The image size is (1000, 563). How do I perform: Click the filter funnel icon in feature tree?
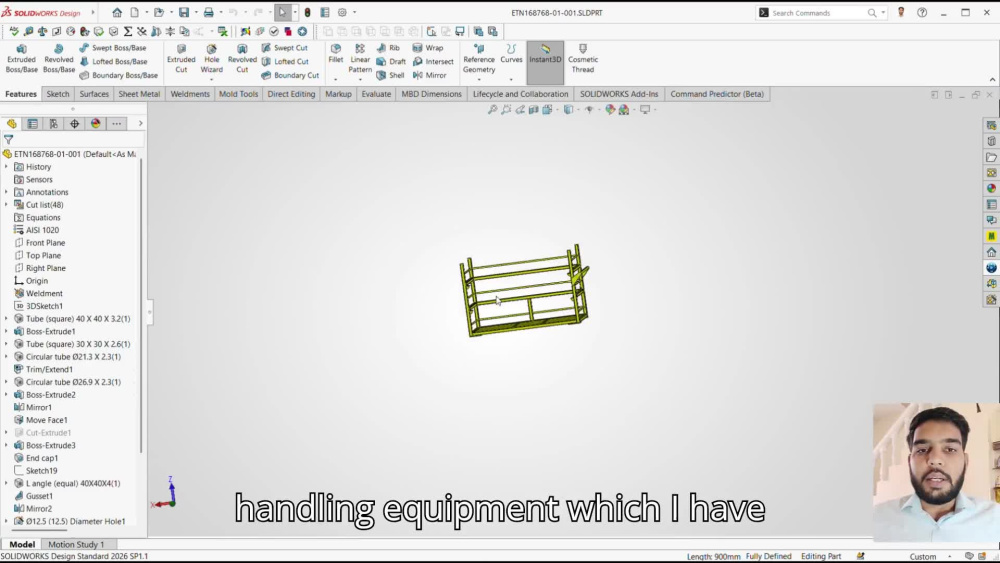(8, 139)
